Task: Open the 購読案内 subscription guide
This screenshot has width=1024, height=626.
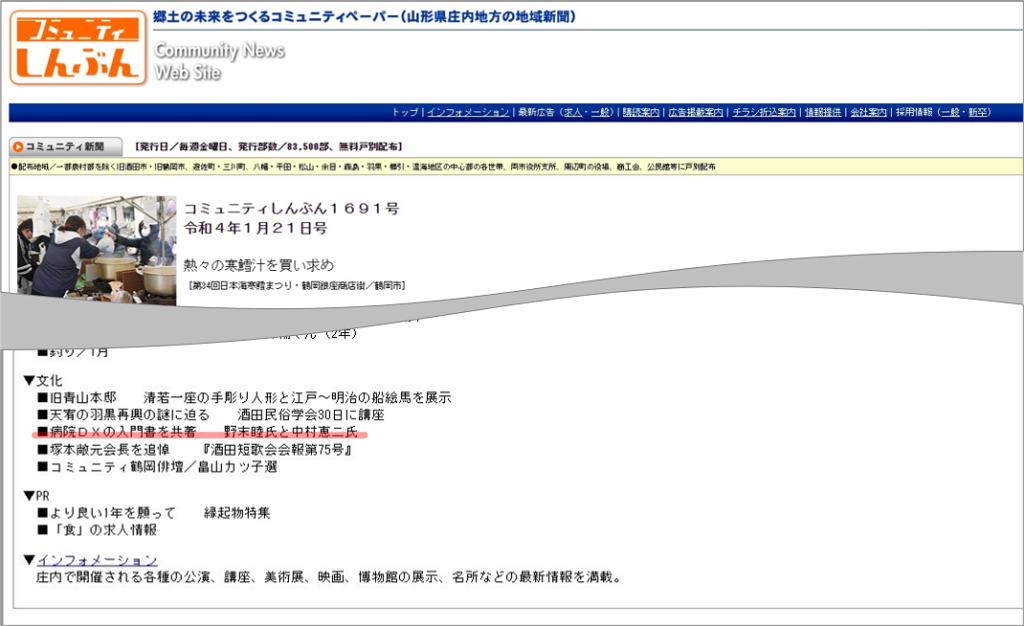Action: pos(640,112)
